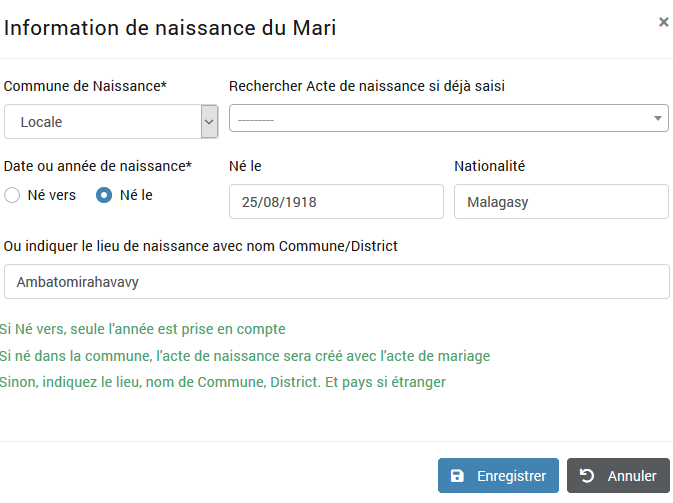The image size is (673, 503).
Task: Click the lieu de naissance text field
Action: (336, 282)
